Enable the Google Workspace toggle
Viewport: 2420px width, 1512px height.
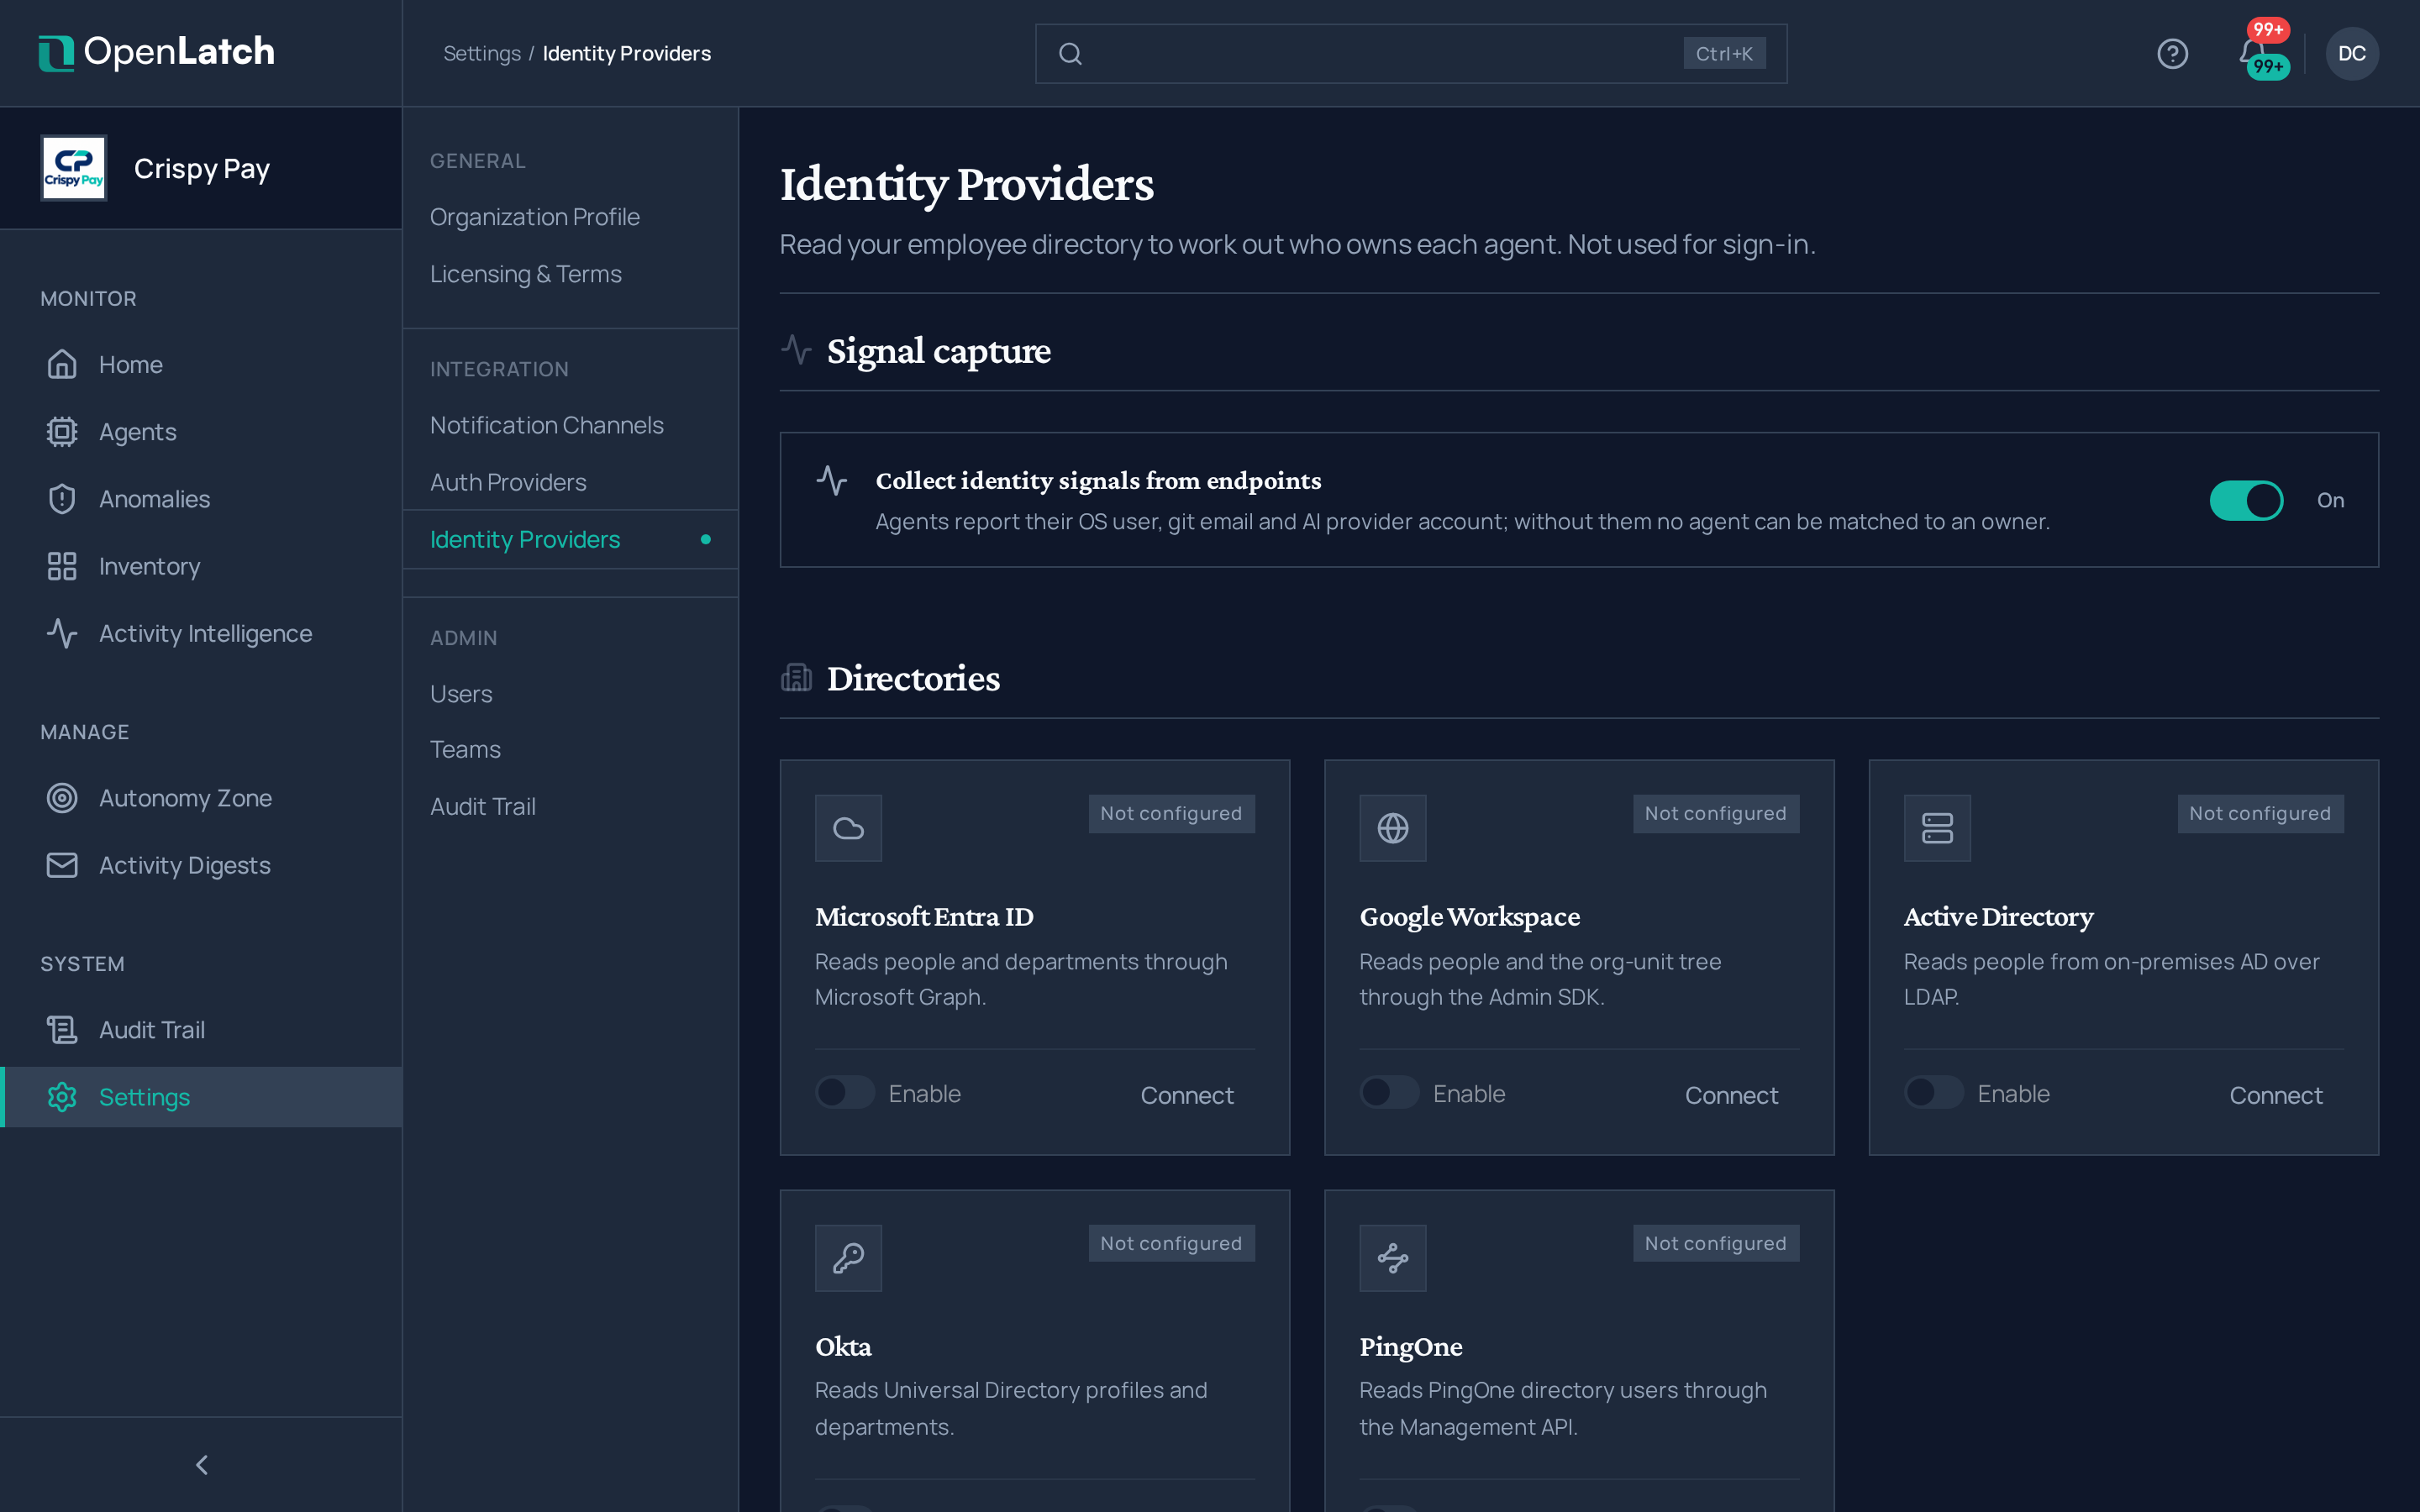(x=1389, y=1092)
